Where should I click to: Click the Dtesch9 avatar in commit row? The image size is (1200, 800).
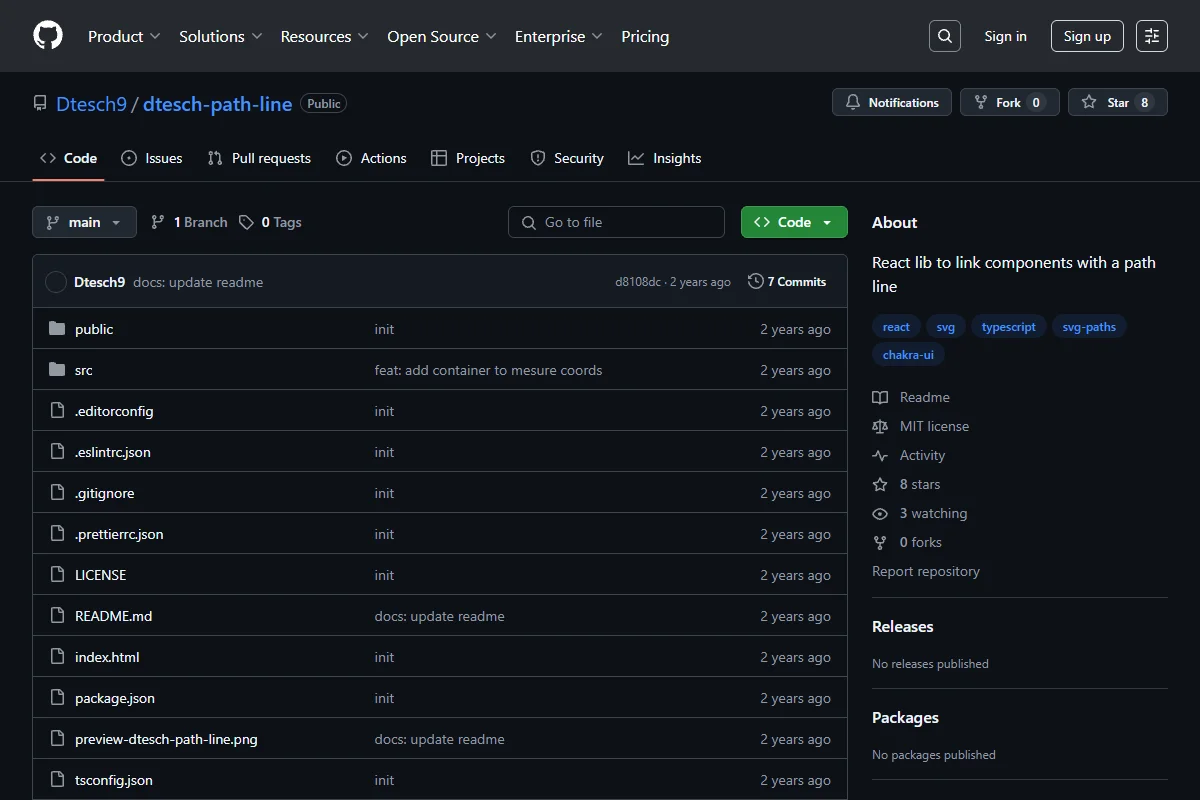56,282
